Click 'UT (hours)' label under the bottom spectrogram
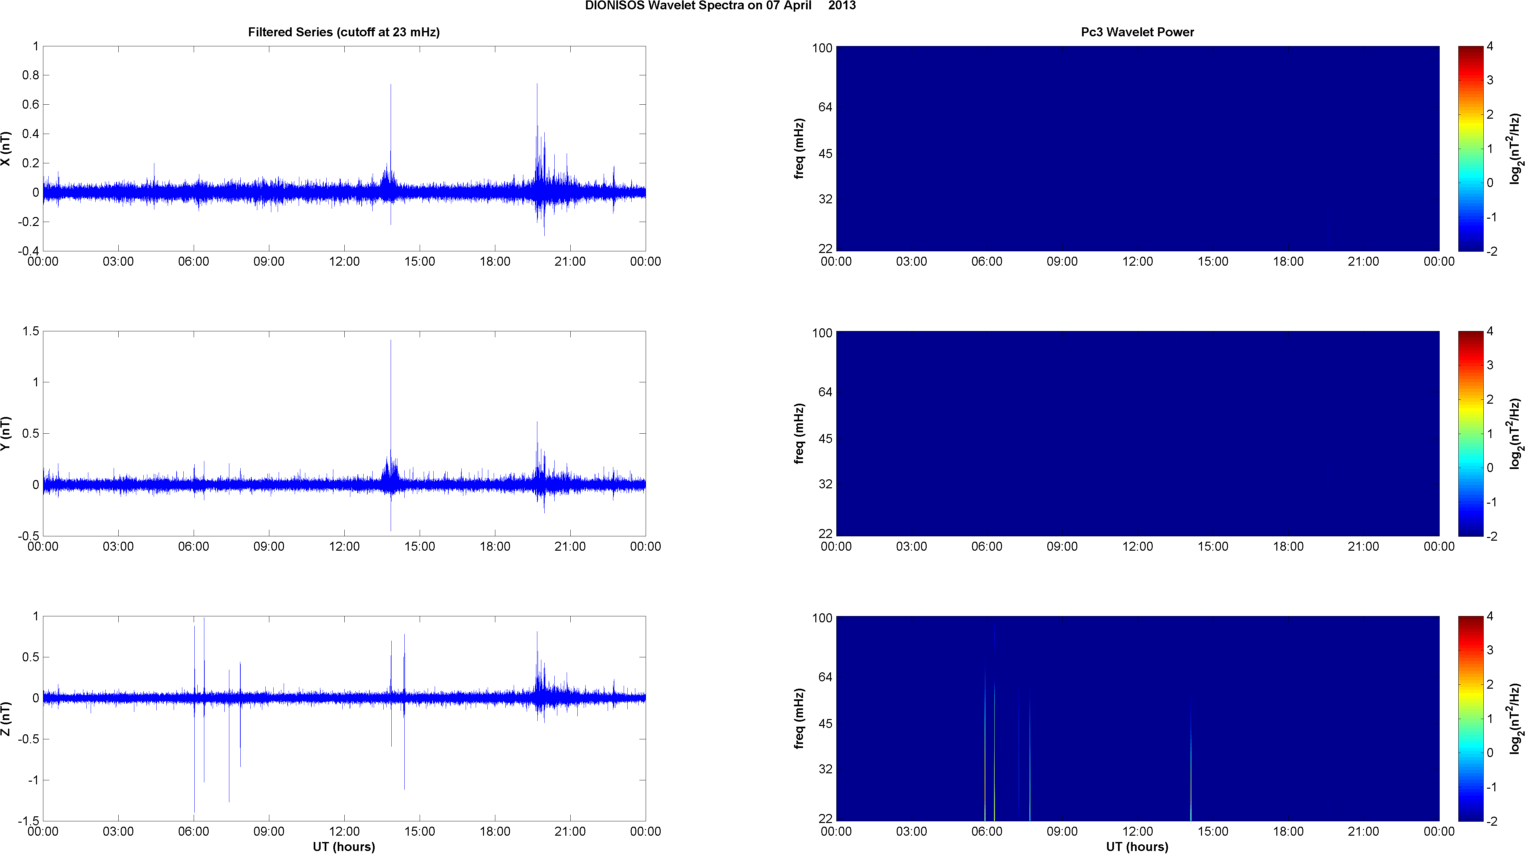 pos(1137,847)
